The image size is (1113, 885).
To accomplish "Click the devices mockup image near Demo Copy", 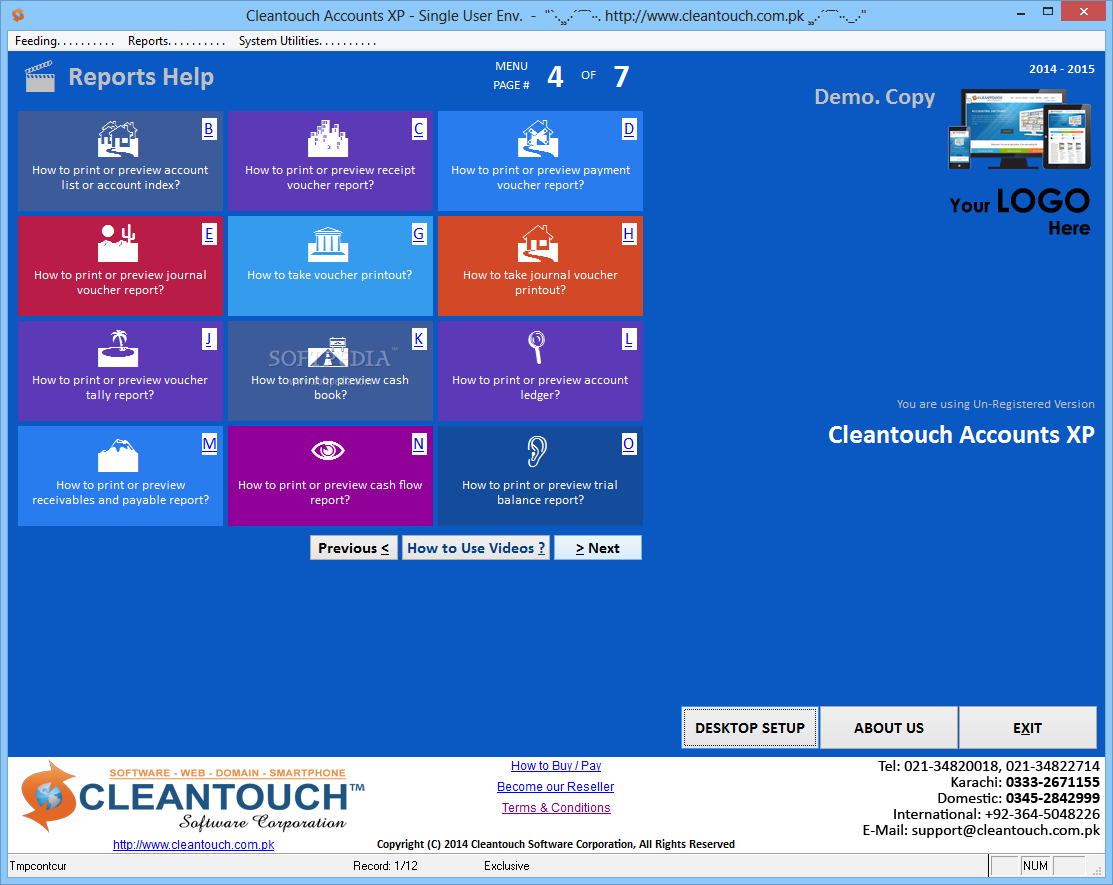I will [x=1019, y=129].
